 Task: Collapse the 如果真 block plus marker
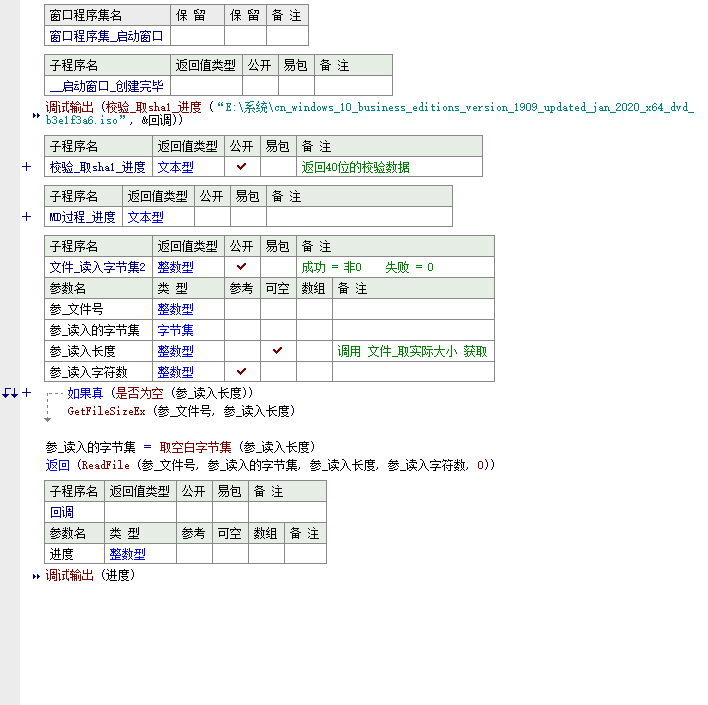[x=27, y=392]
